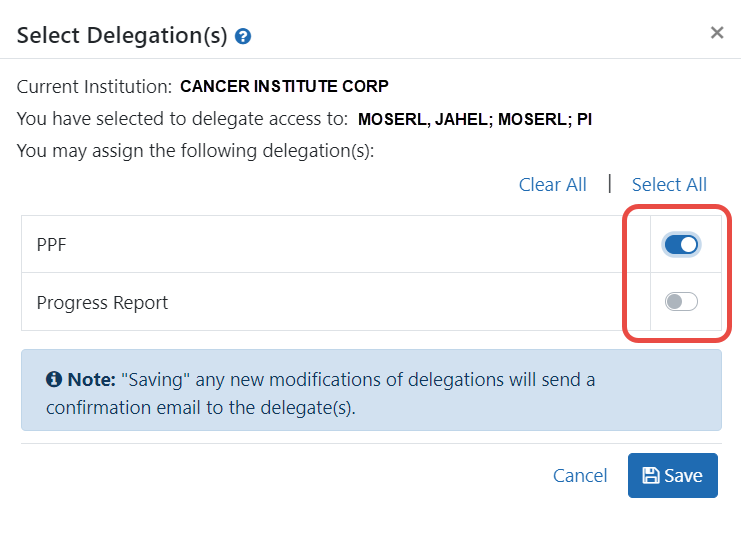Click the Select Delegation(s) dialog title
This screenshot has height=535, width=741.
coord(122,36)
